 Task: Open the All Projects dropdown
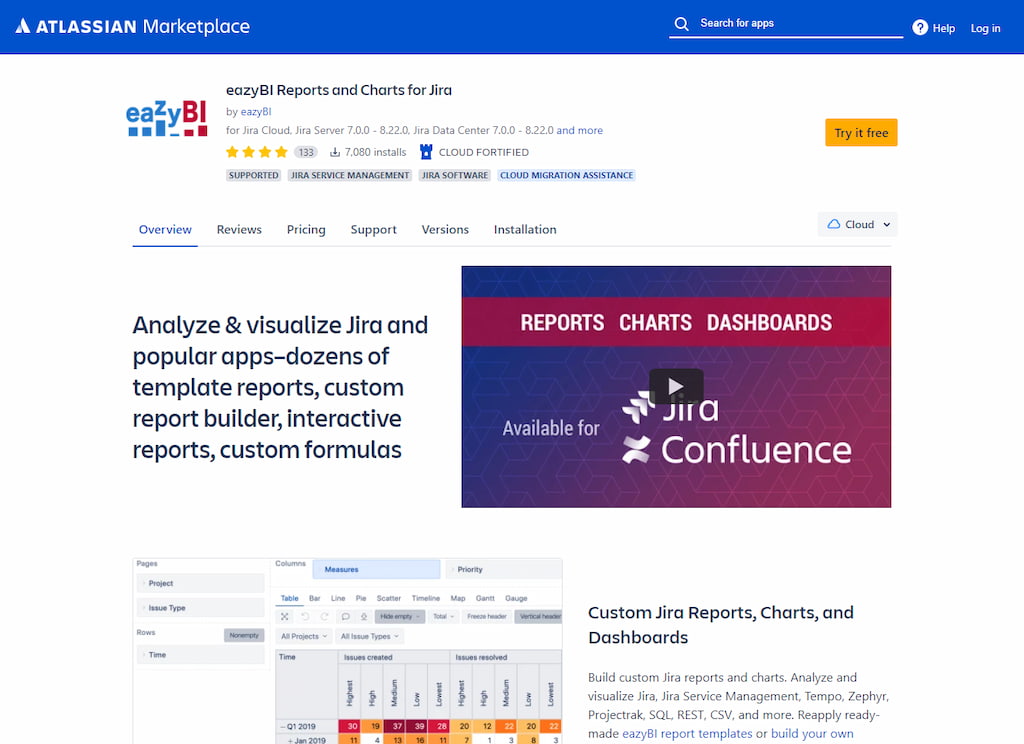[x=303, y=636]
